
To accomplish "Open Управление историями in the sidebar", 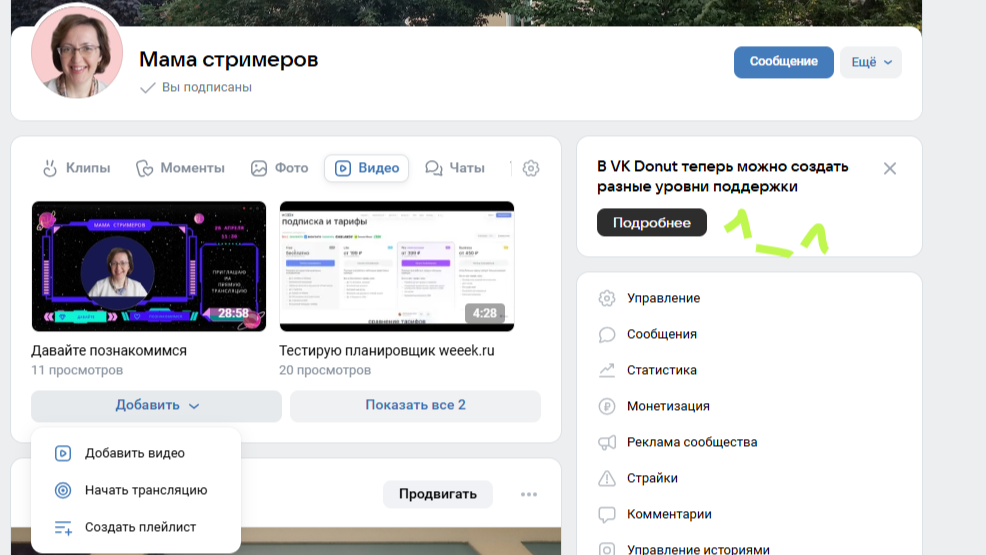I will click(698, 549).
